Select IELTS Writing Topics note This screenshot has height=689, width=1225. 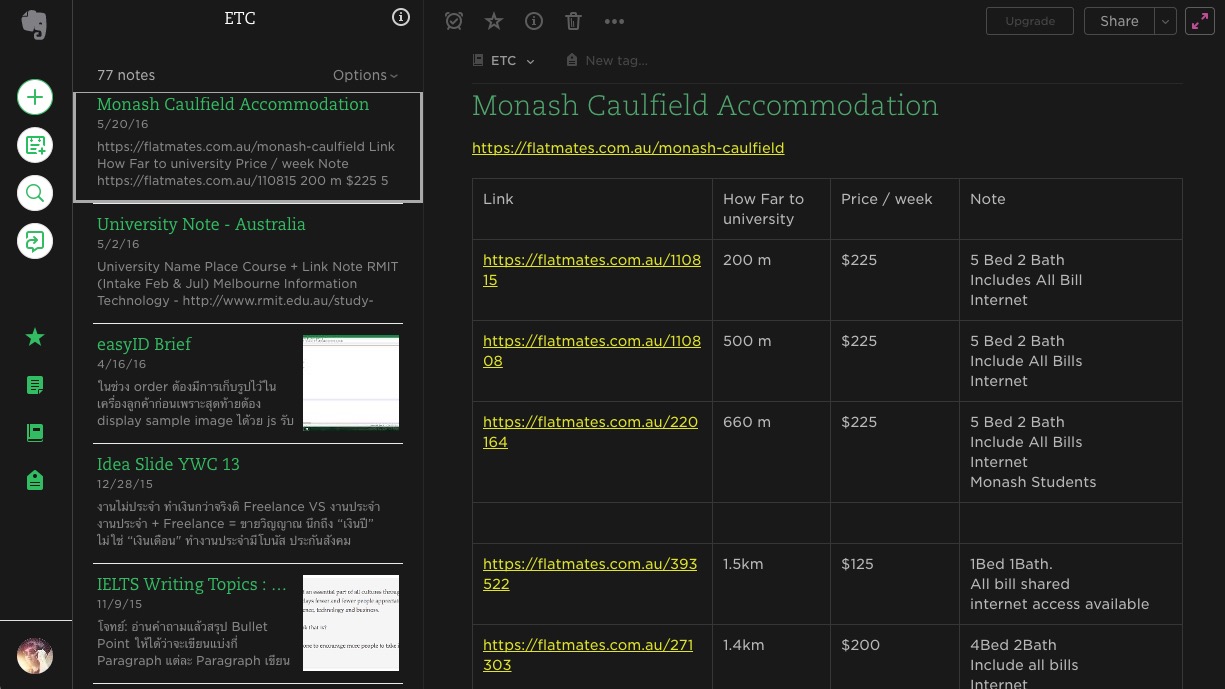[248, 624]
